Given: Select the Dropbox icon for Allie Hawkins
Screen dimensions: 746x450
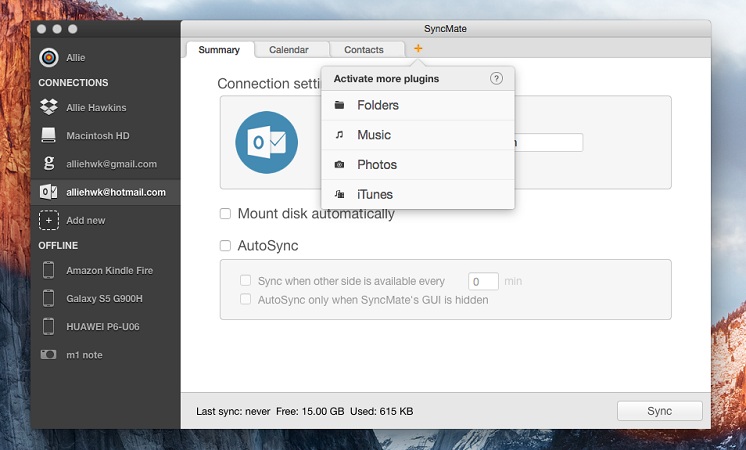Looking at the screenshot, I should point(49,107).
